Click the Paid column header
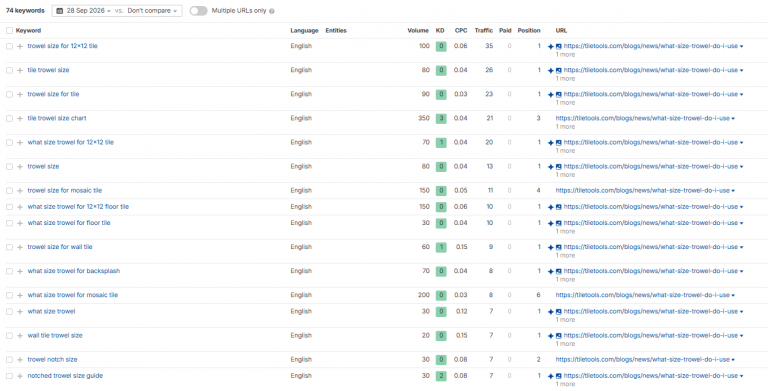This screenshot has height=391, width=768. pyautogui.click(x=505, y=30)
